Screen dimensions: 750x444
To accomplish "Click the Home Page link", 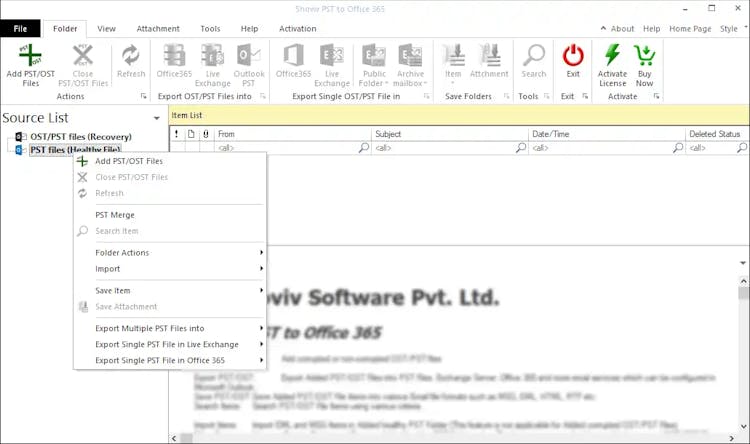I will click(690, 29).
